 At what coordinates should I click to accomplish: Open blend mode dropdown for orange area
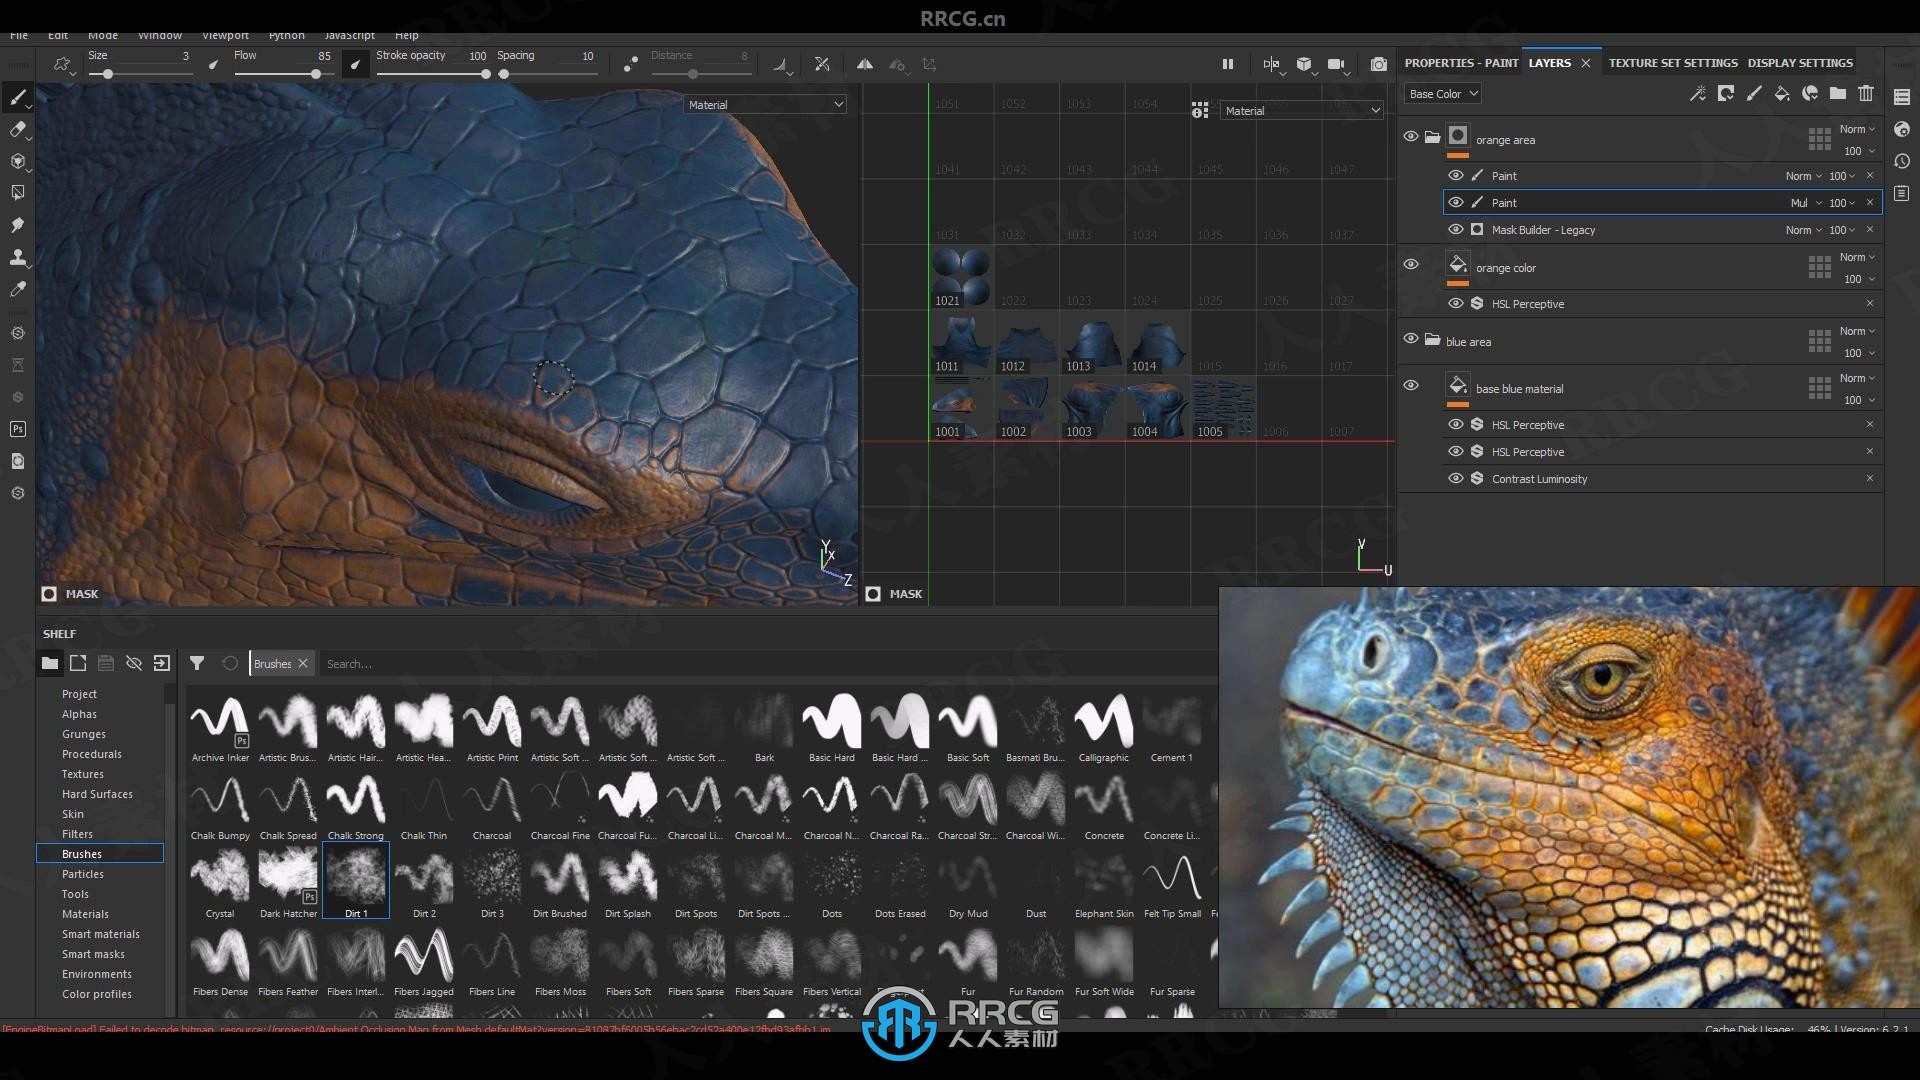click(x=1857, y=129)
